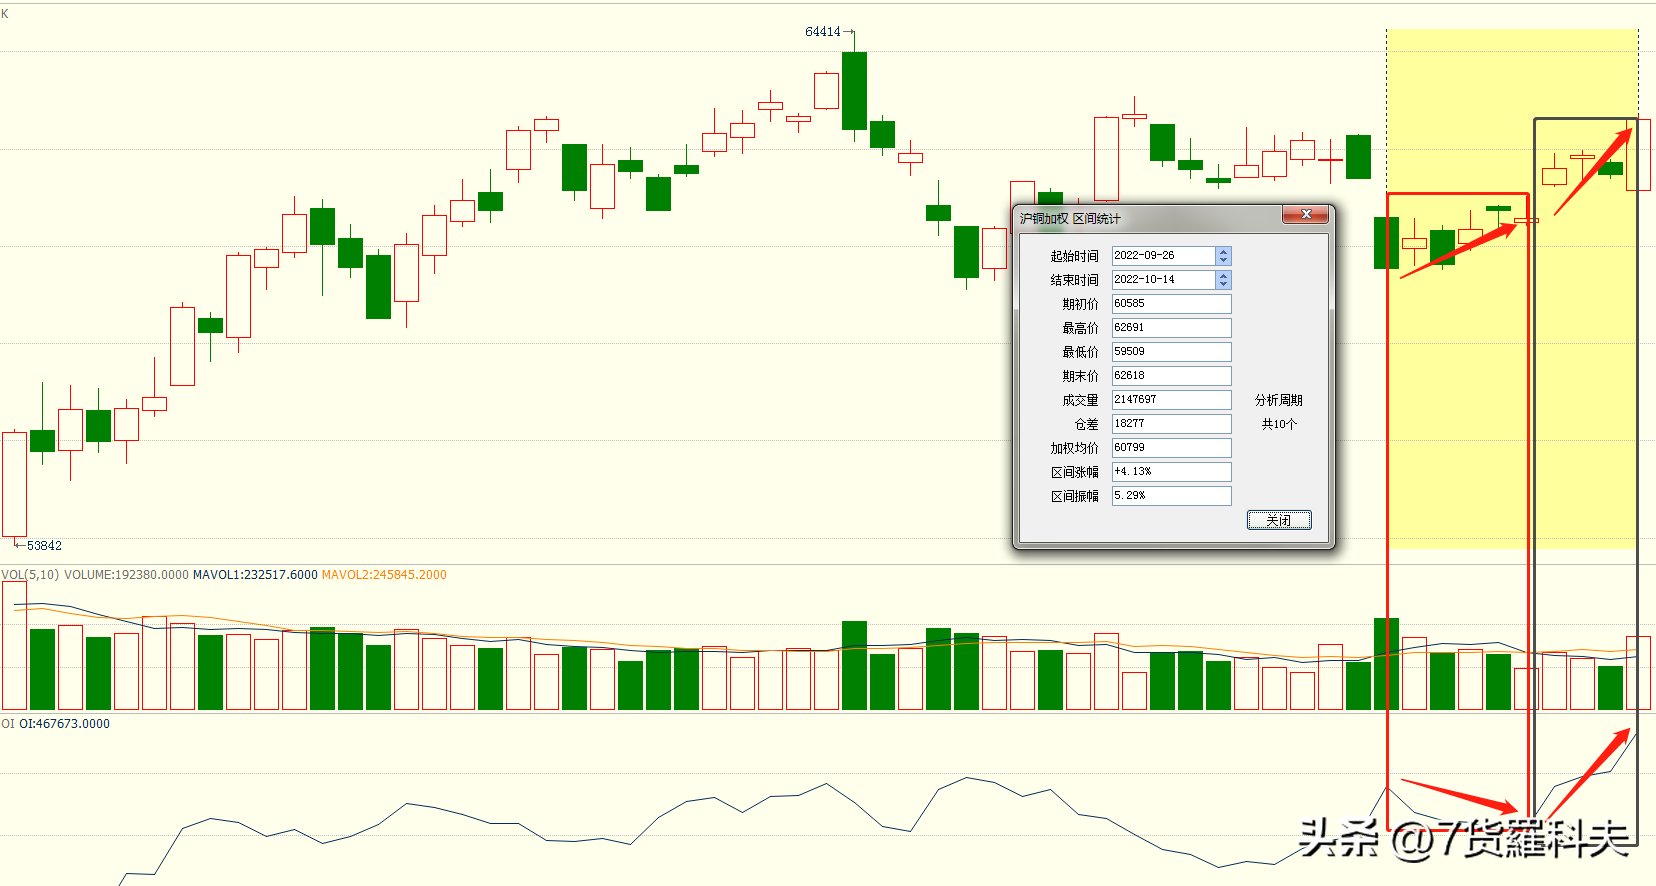Click the 起始时间 label
This screenshot has width=1656, height=886.
pos(1074,256)
